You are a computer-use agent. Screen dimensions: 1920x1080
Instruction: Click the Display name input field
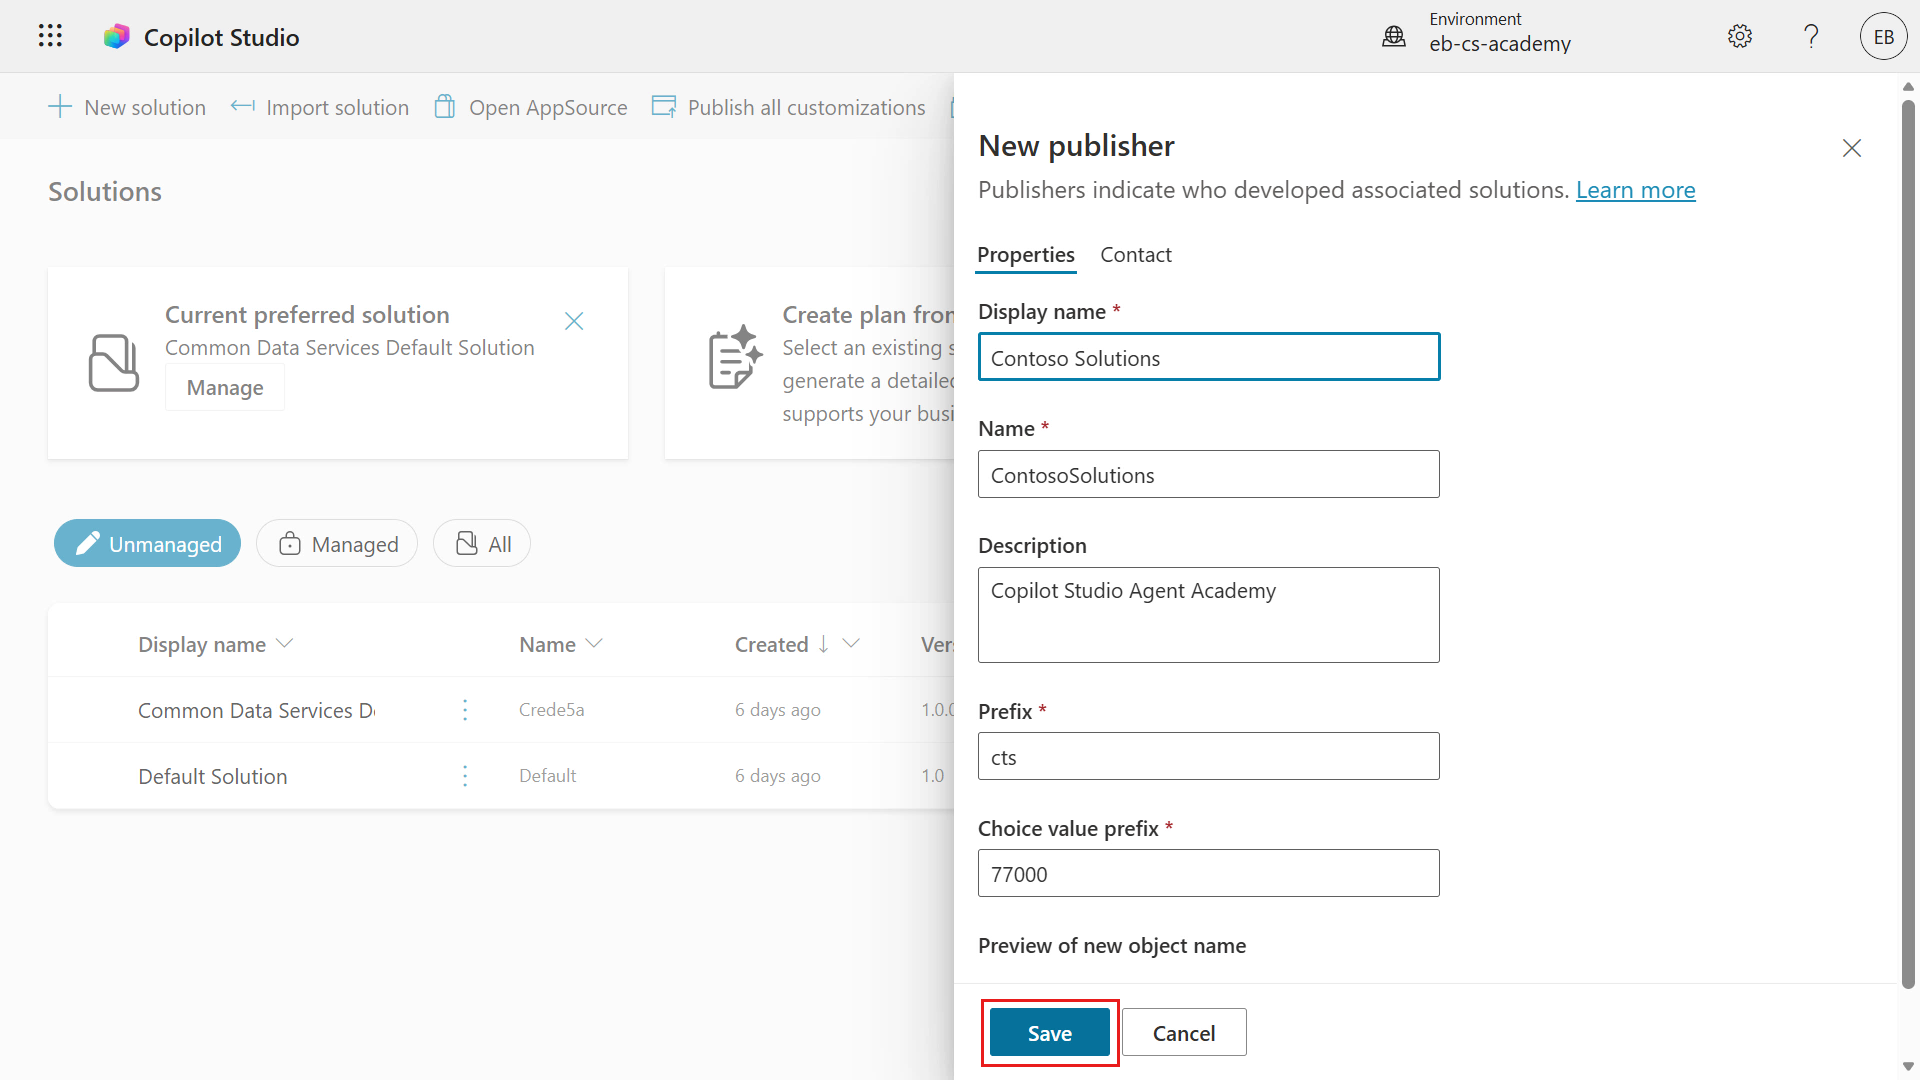(x=1209, y=357)
